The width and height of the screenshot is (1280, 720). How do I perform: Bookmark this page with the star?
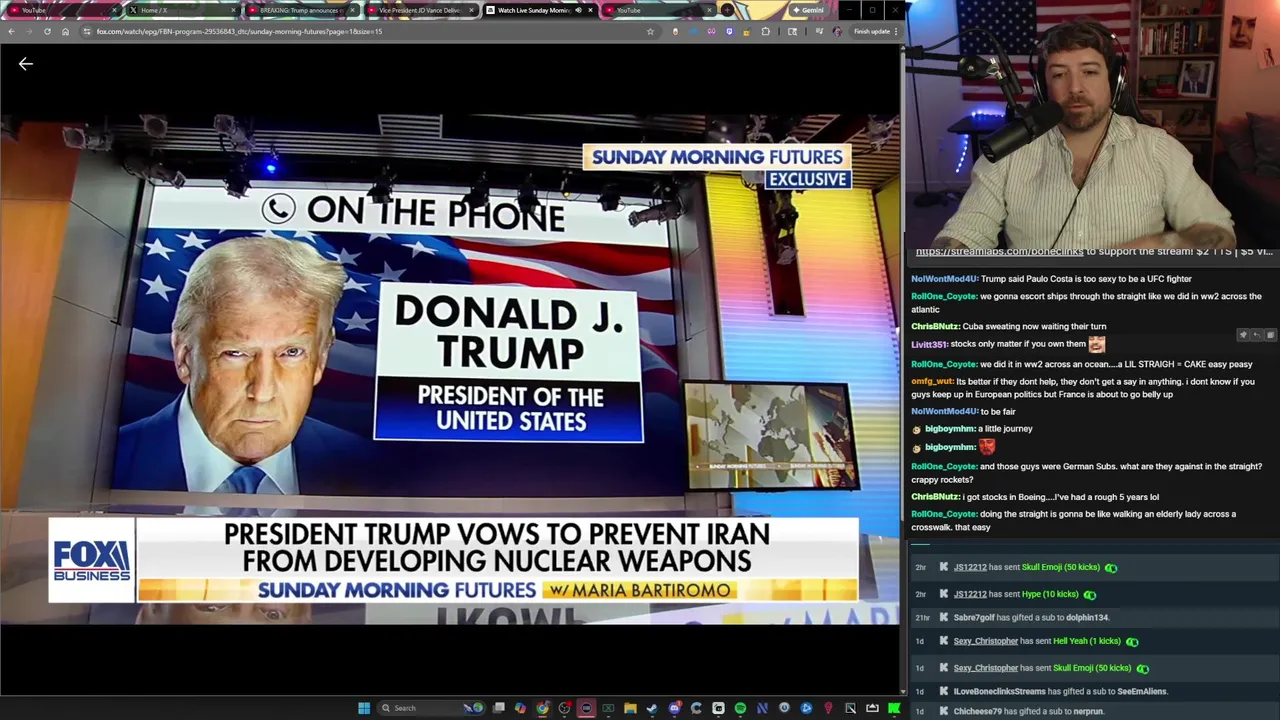coord(650,31)
